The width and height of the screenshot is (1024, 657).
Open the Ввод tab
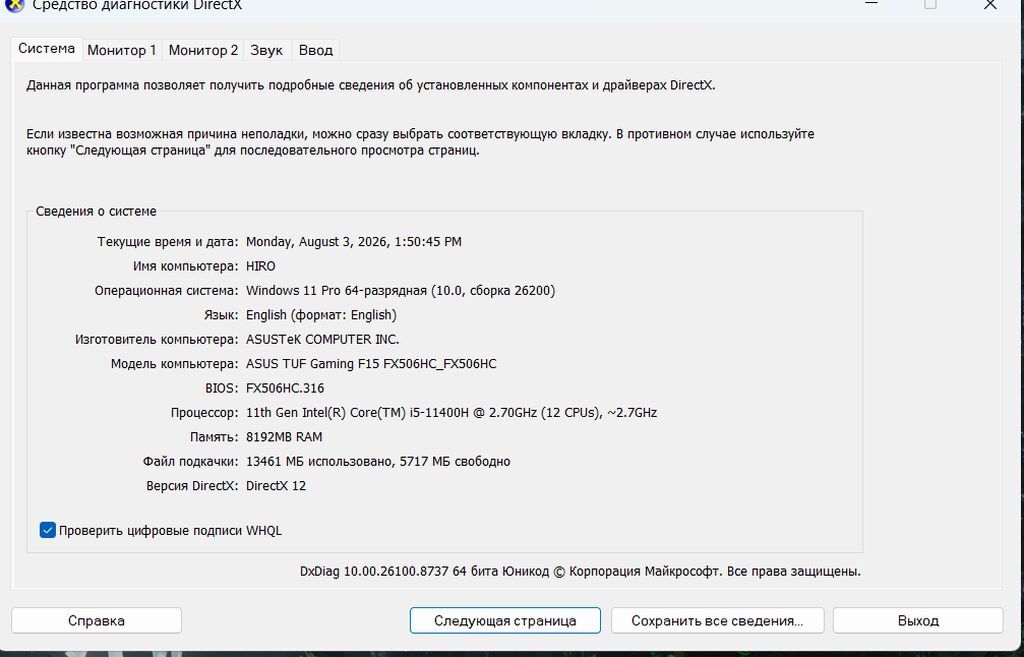315,50
